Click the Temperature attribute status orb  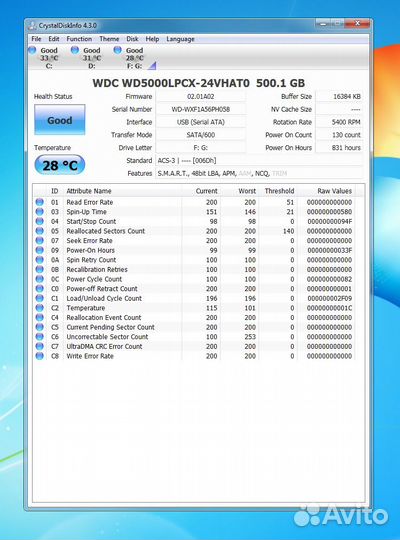40,308
